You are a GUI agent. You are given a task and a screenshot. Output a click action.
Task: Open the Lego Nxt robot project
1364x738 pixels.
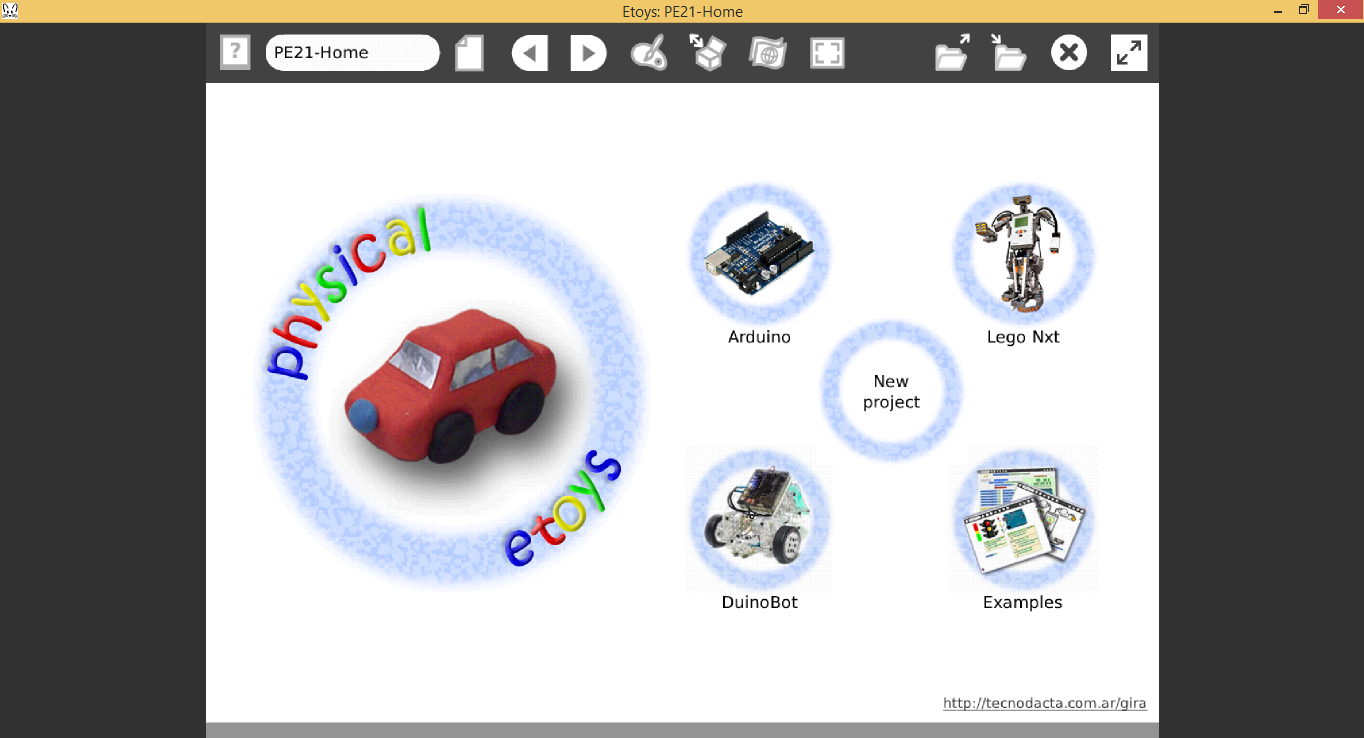pos(1023,254)
